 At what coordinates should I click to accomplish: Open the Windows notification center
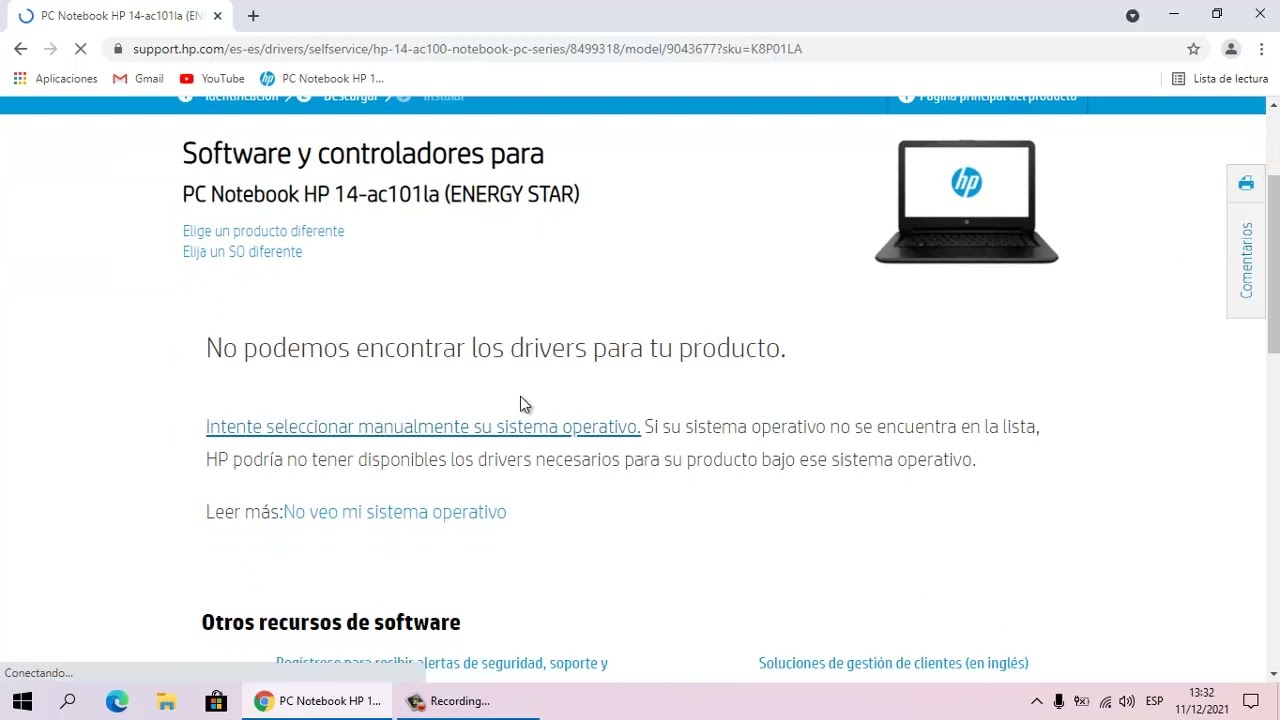click(x=1250, y=701)
